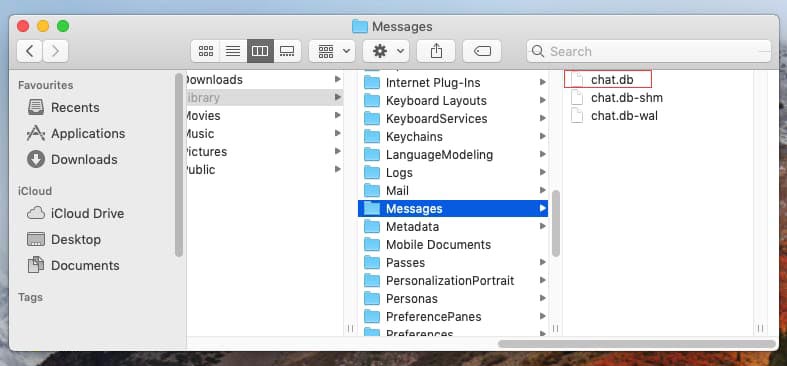This screenshot has width=787, height=366.
Task: Open Downloads in the sidebar
Action: coord(72,160)
